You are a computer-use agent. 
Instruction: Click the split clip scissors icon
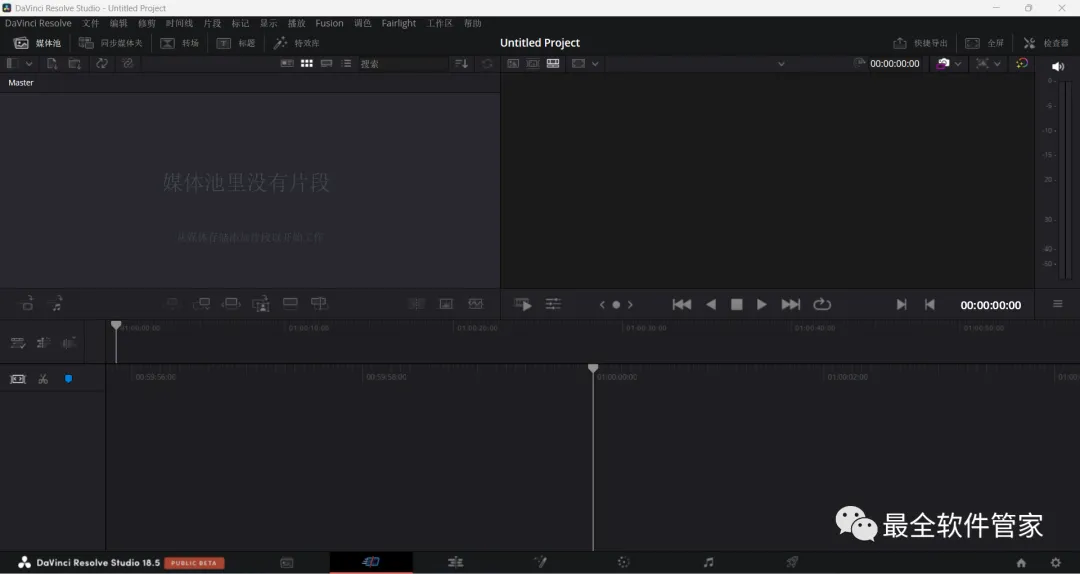tap(43, 379)
